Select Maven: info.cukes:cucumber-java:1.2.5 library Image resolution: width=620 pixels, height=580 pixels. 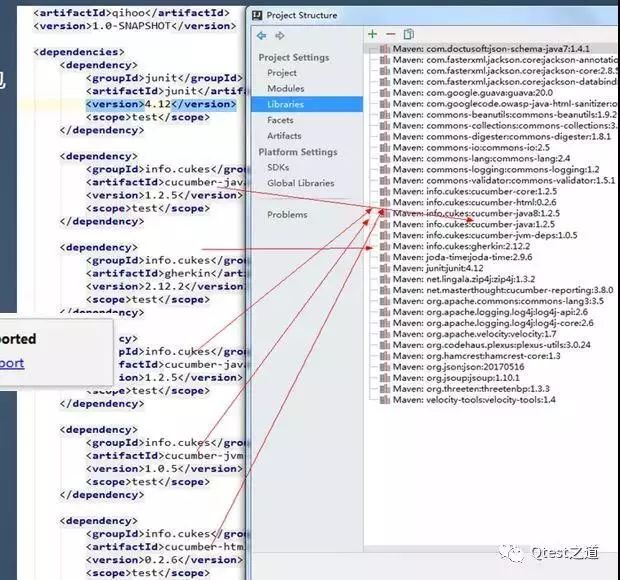point(474,224)
